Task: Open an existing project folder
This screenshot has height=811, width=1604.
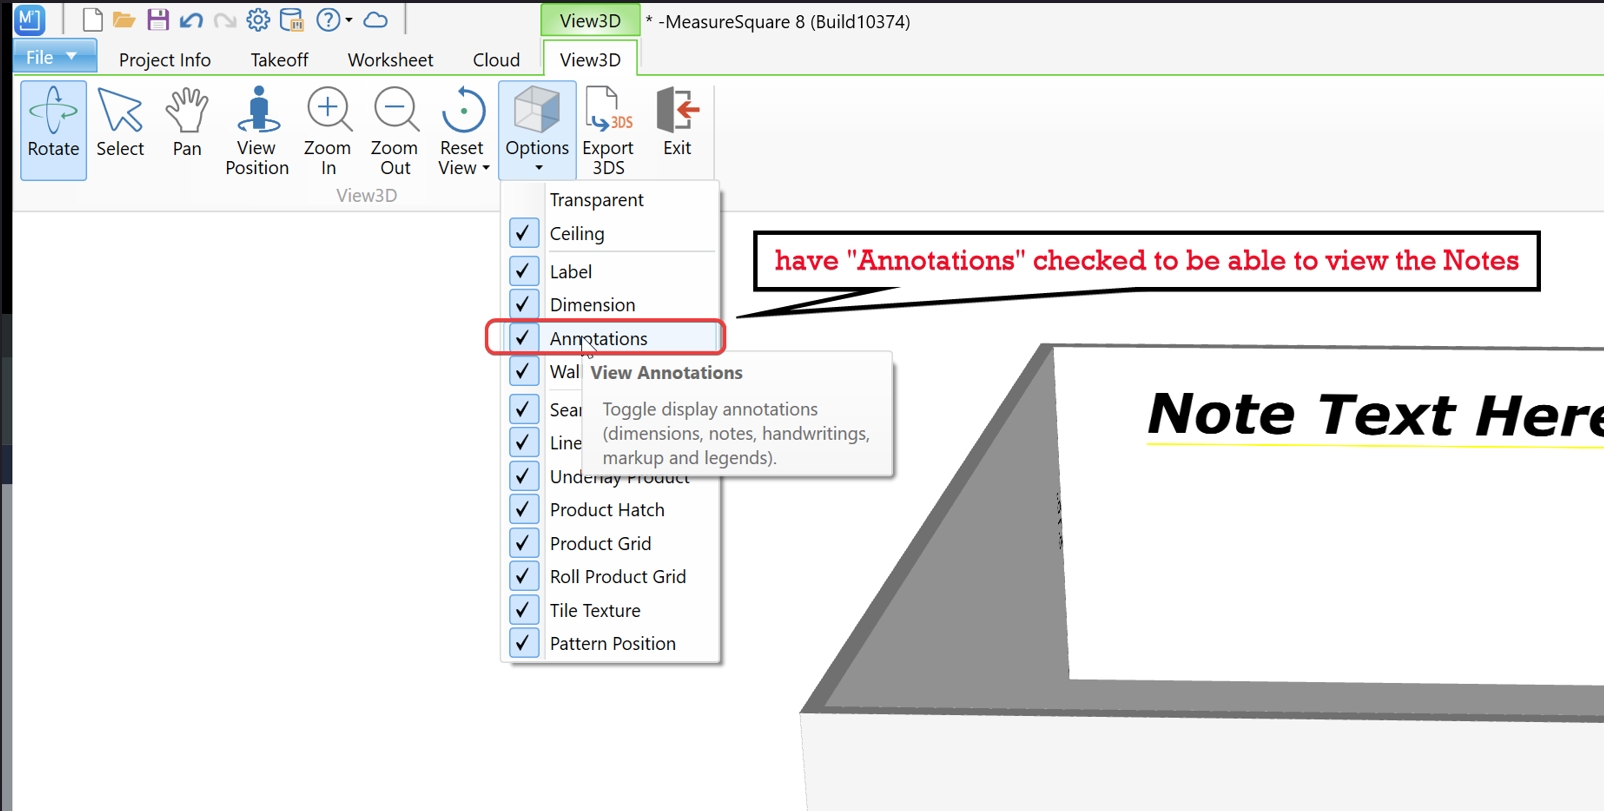Action: tap(124, 20)
